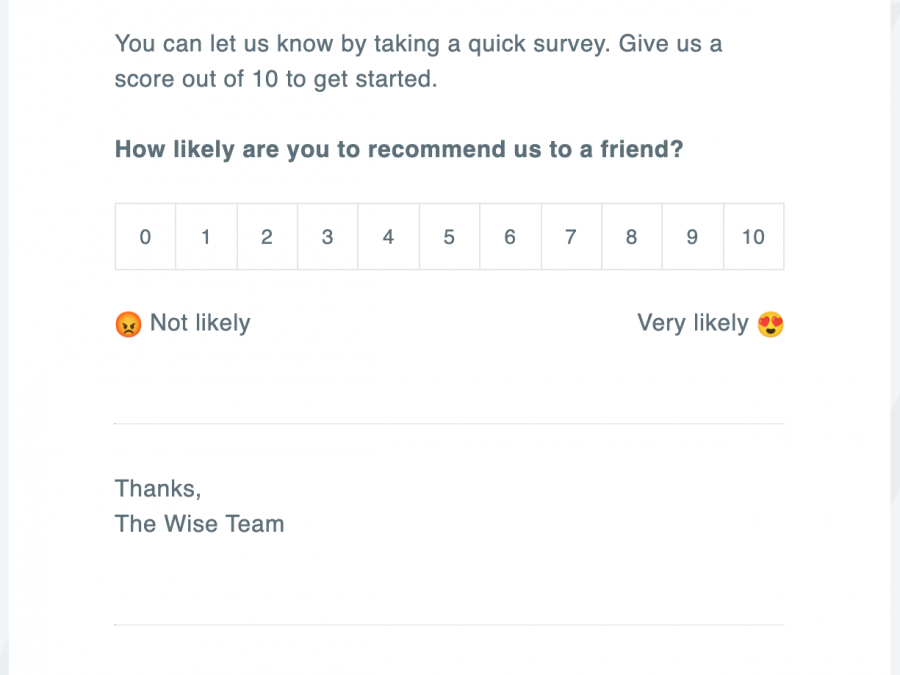Click the "score out of 10" text line
This screenshot has width=900, height=675.
[x=276, y=80]
